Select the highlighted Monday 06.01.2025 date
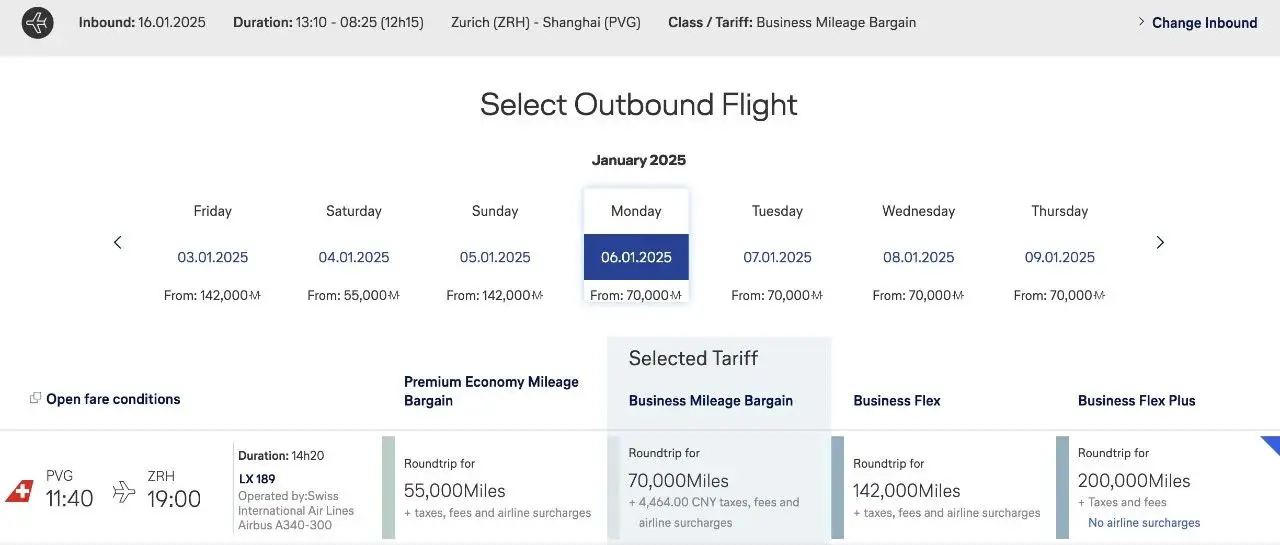This screenshot has height=545, width=1280. [636, 256]
